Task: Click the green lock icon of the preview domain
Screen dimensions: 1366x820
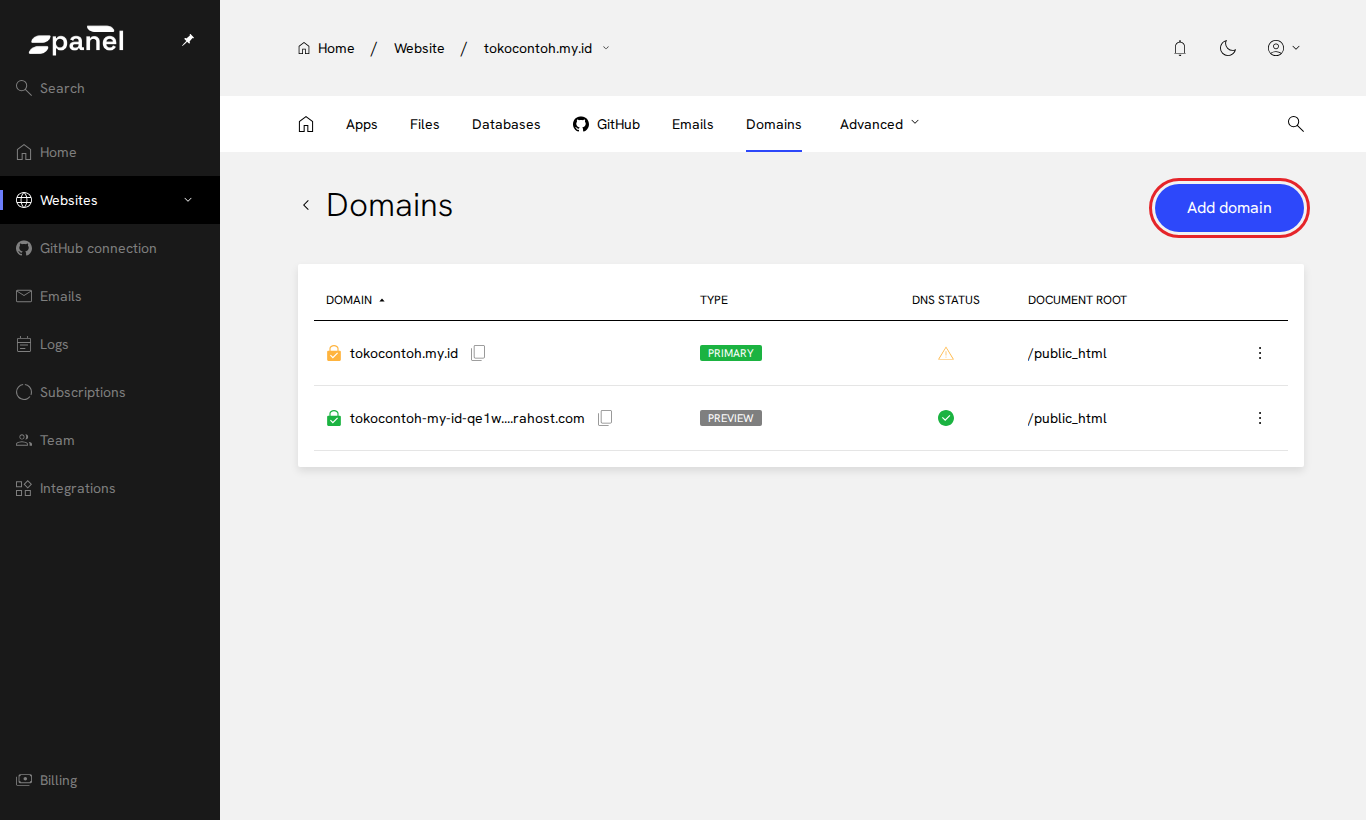Action: click(334, 418)
